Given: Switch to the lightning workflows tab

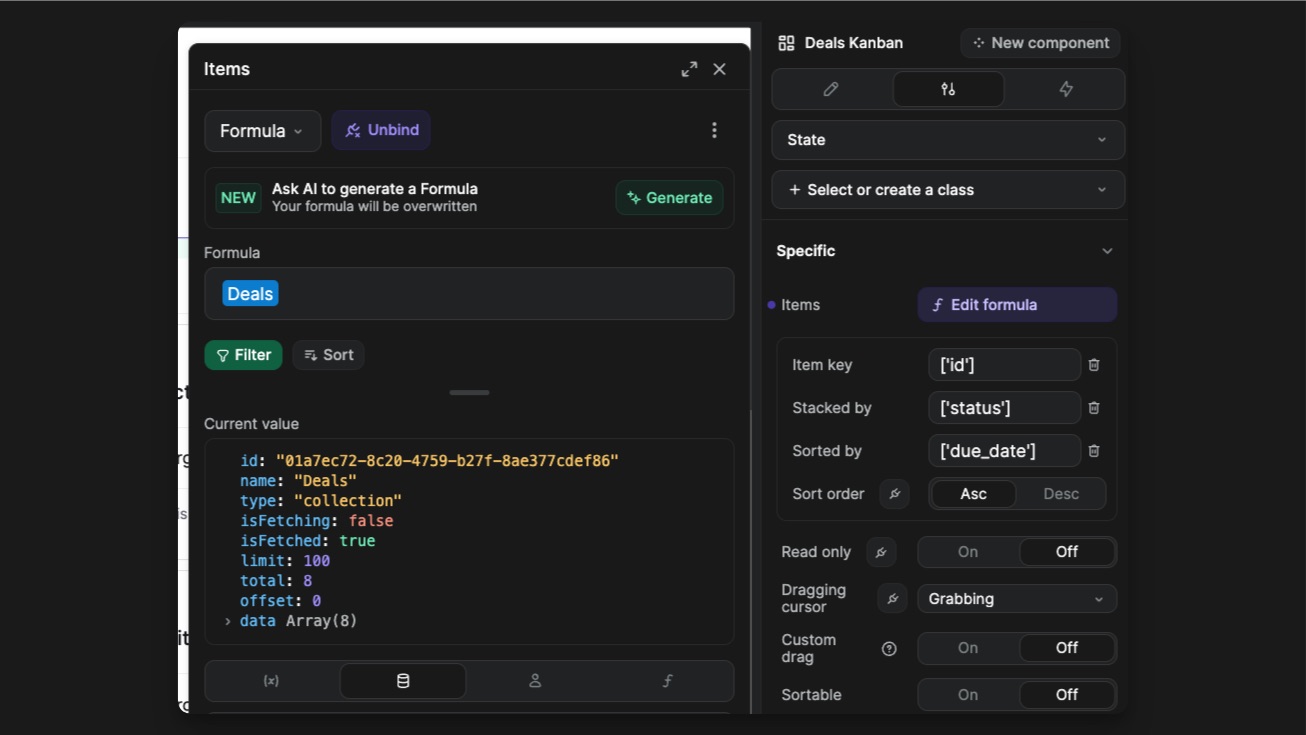Looking at the screenshot, I should [x=1066, y=89].
